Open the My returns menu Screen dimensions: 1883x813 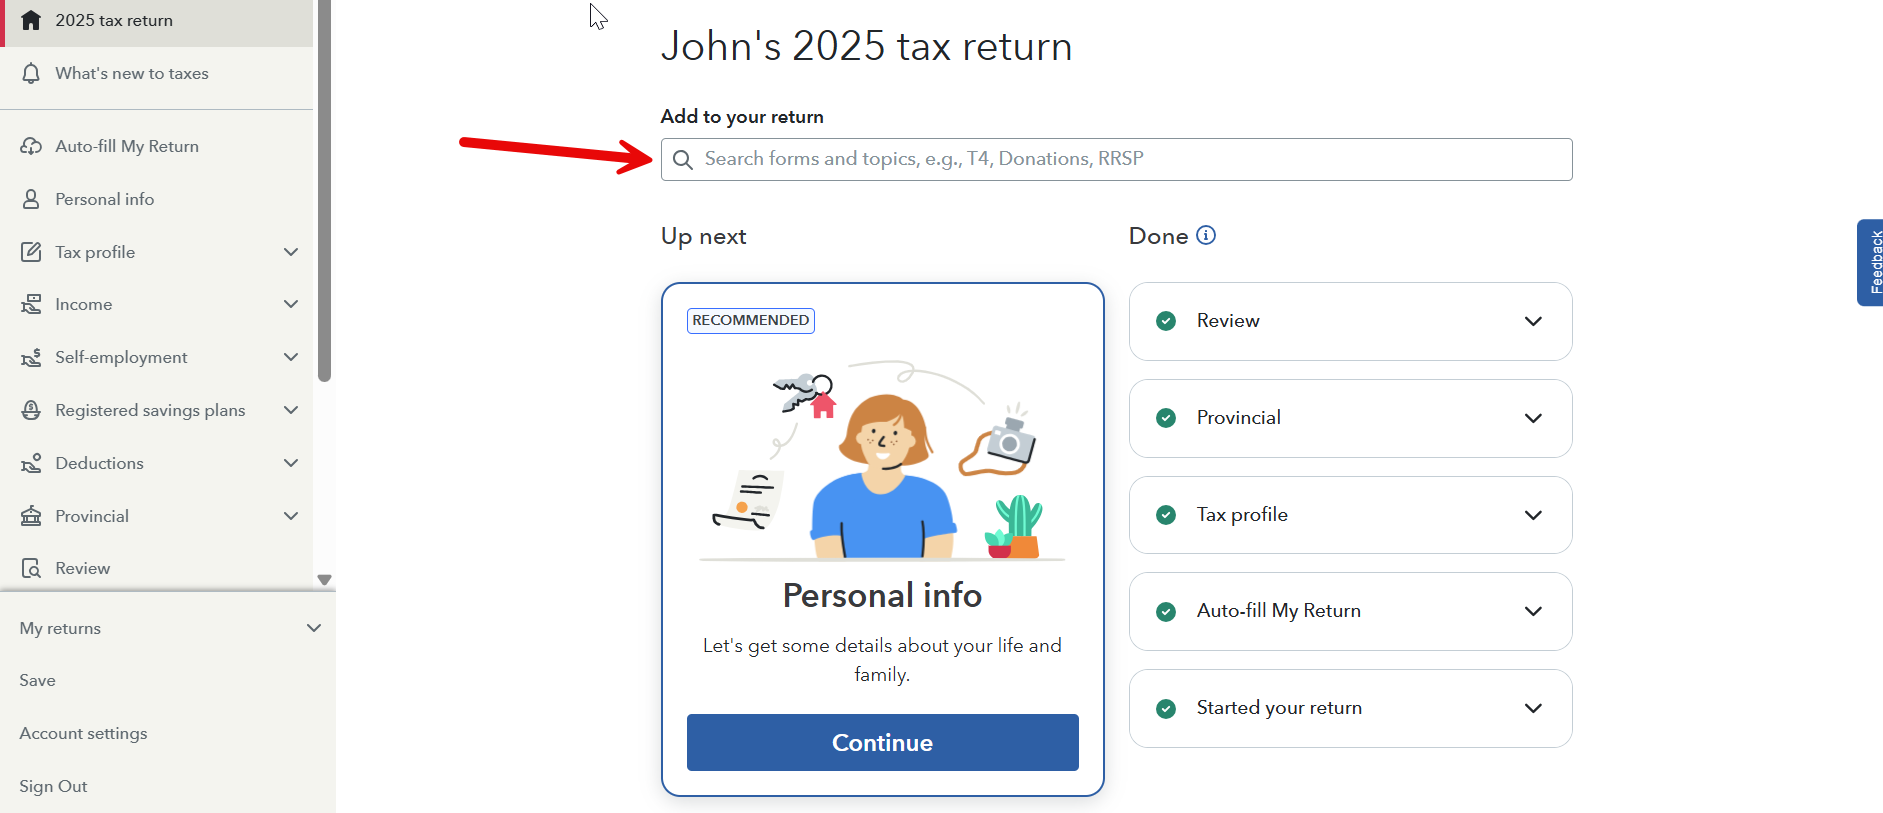coord(313,628)
